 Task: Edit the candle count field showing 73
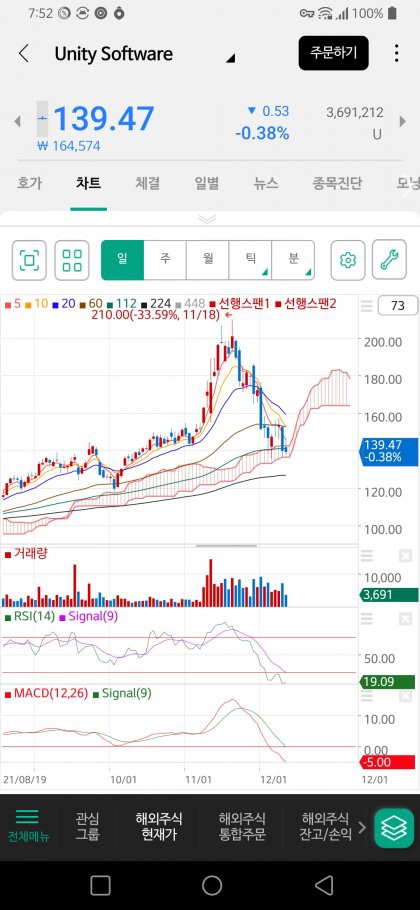tap(397, 305)
